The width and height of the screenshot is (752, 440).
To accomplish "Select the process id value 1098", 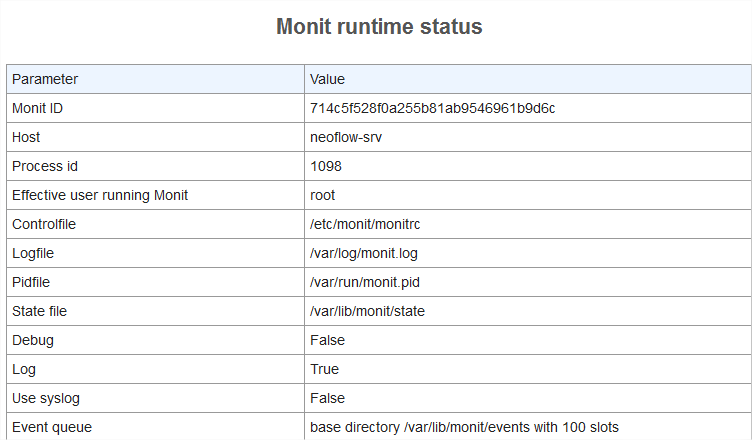I will [326, 166].
